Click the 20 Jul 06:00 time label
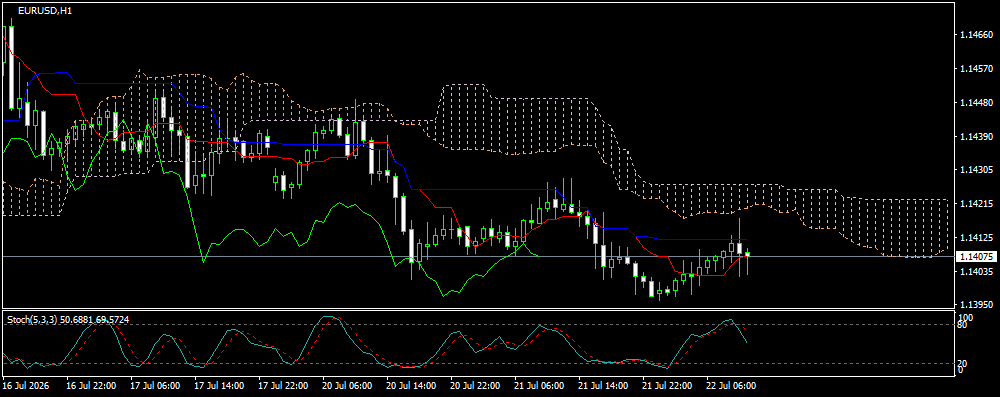1000x397 pixels. click(348, 386)
